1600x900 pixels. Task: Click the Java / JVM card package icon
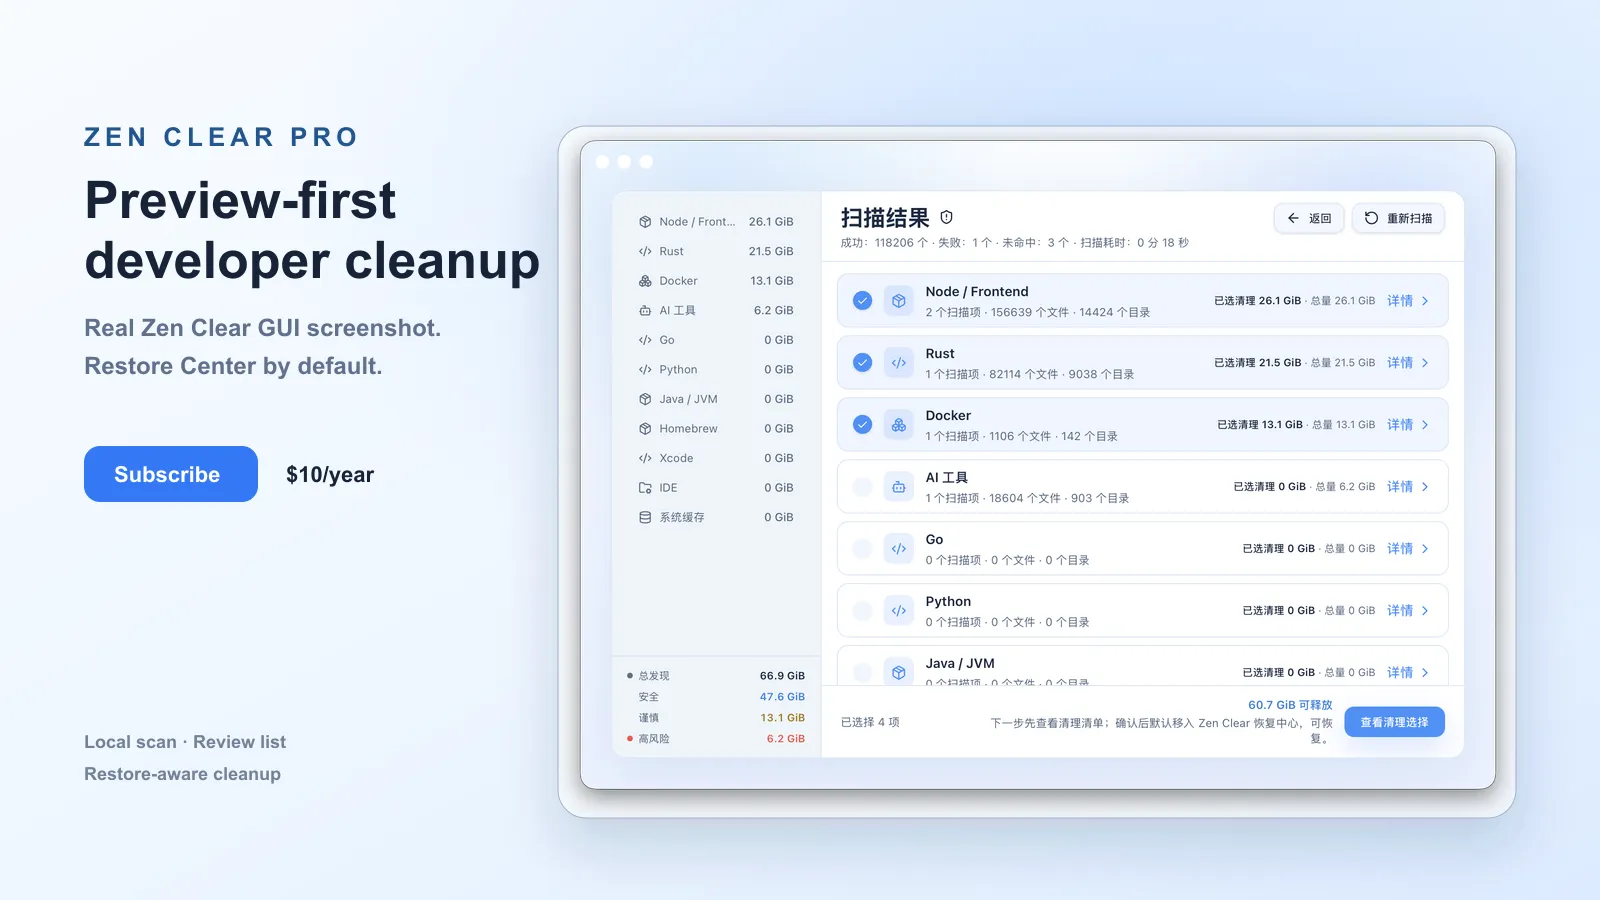[899, 673]
